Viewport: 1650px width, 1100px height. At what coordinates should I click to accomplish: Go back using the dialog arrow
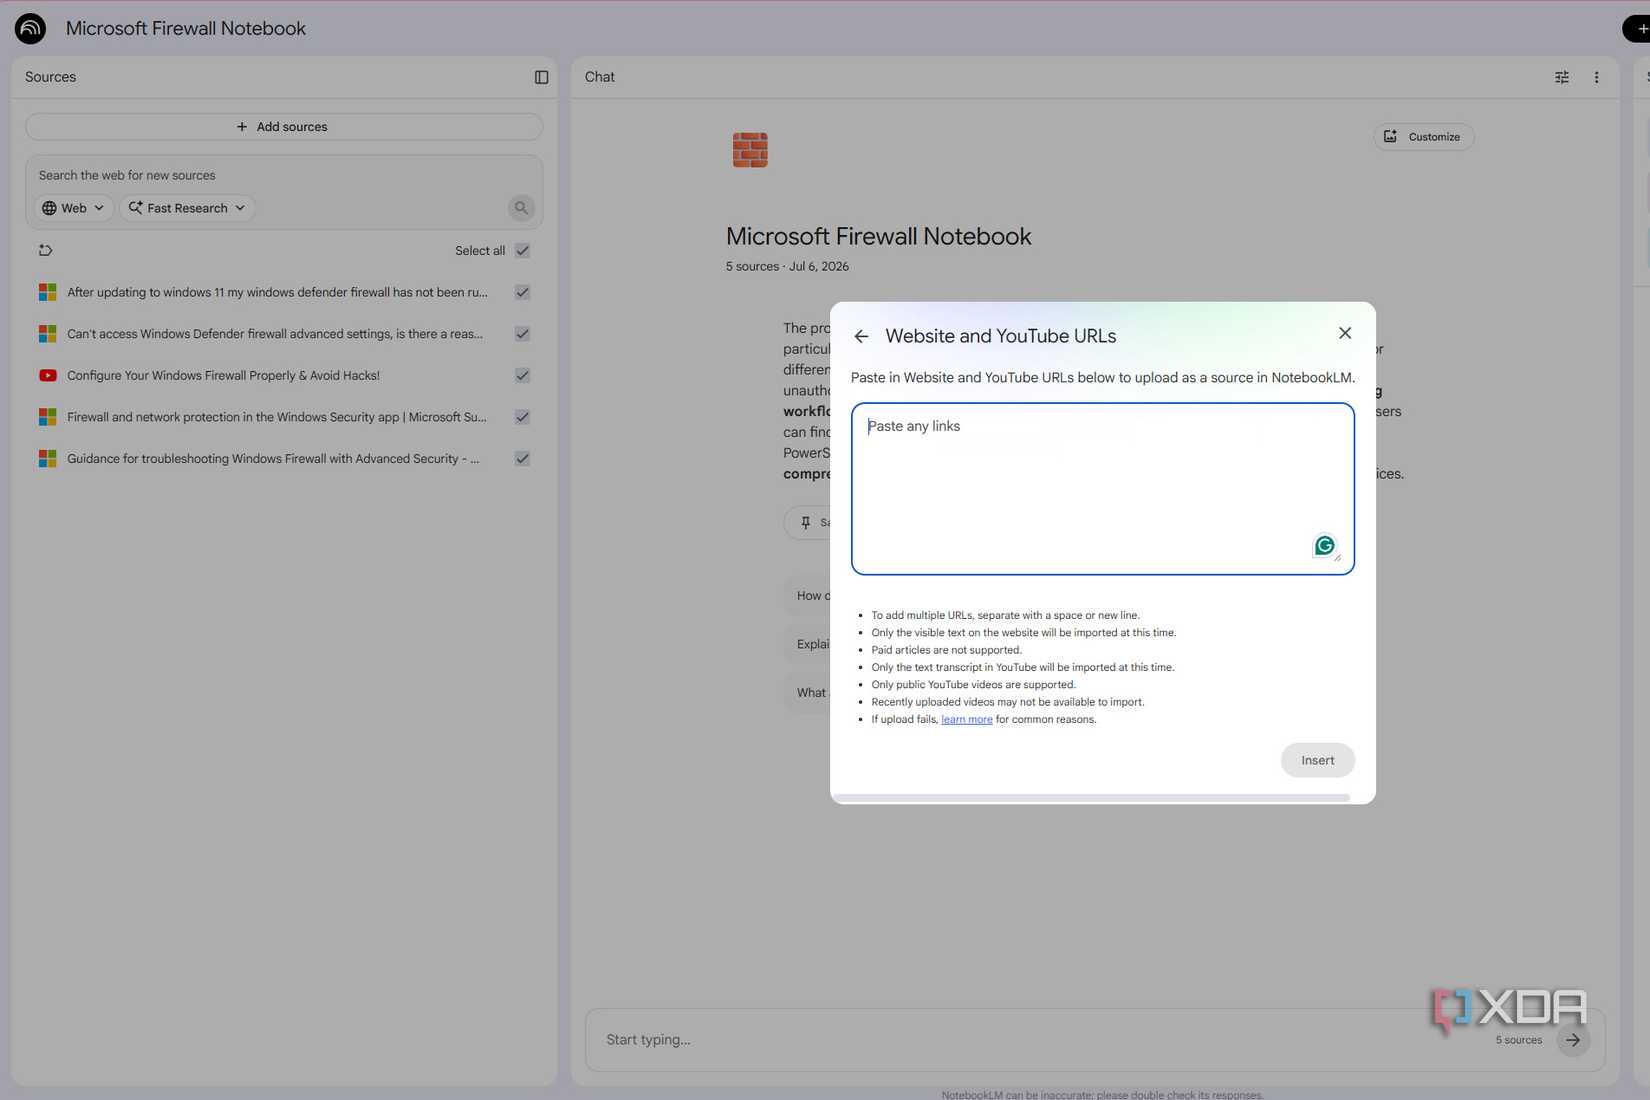coord(861,336)
